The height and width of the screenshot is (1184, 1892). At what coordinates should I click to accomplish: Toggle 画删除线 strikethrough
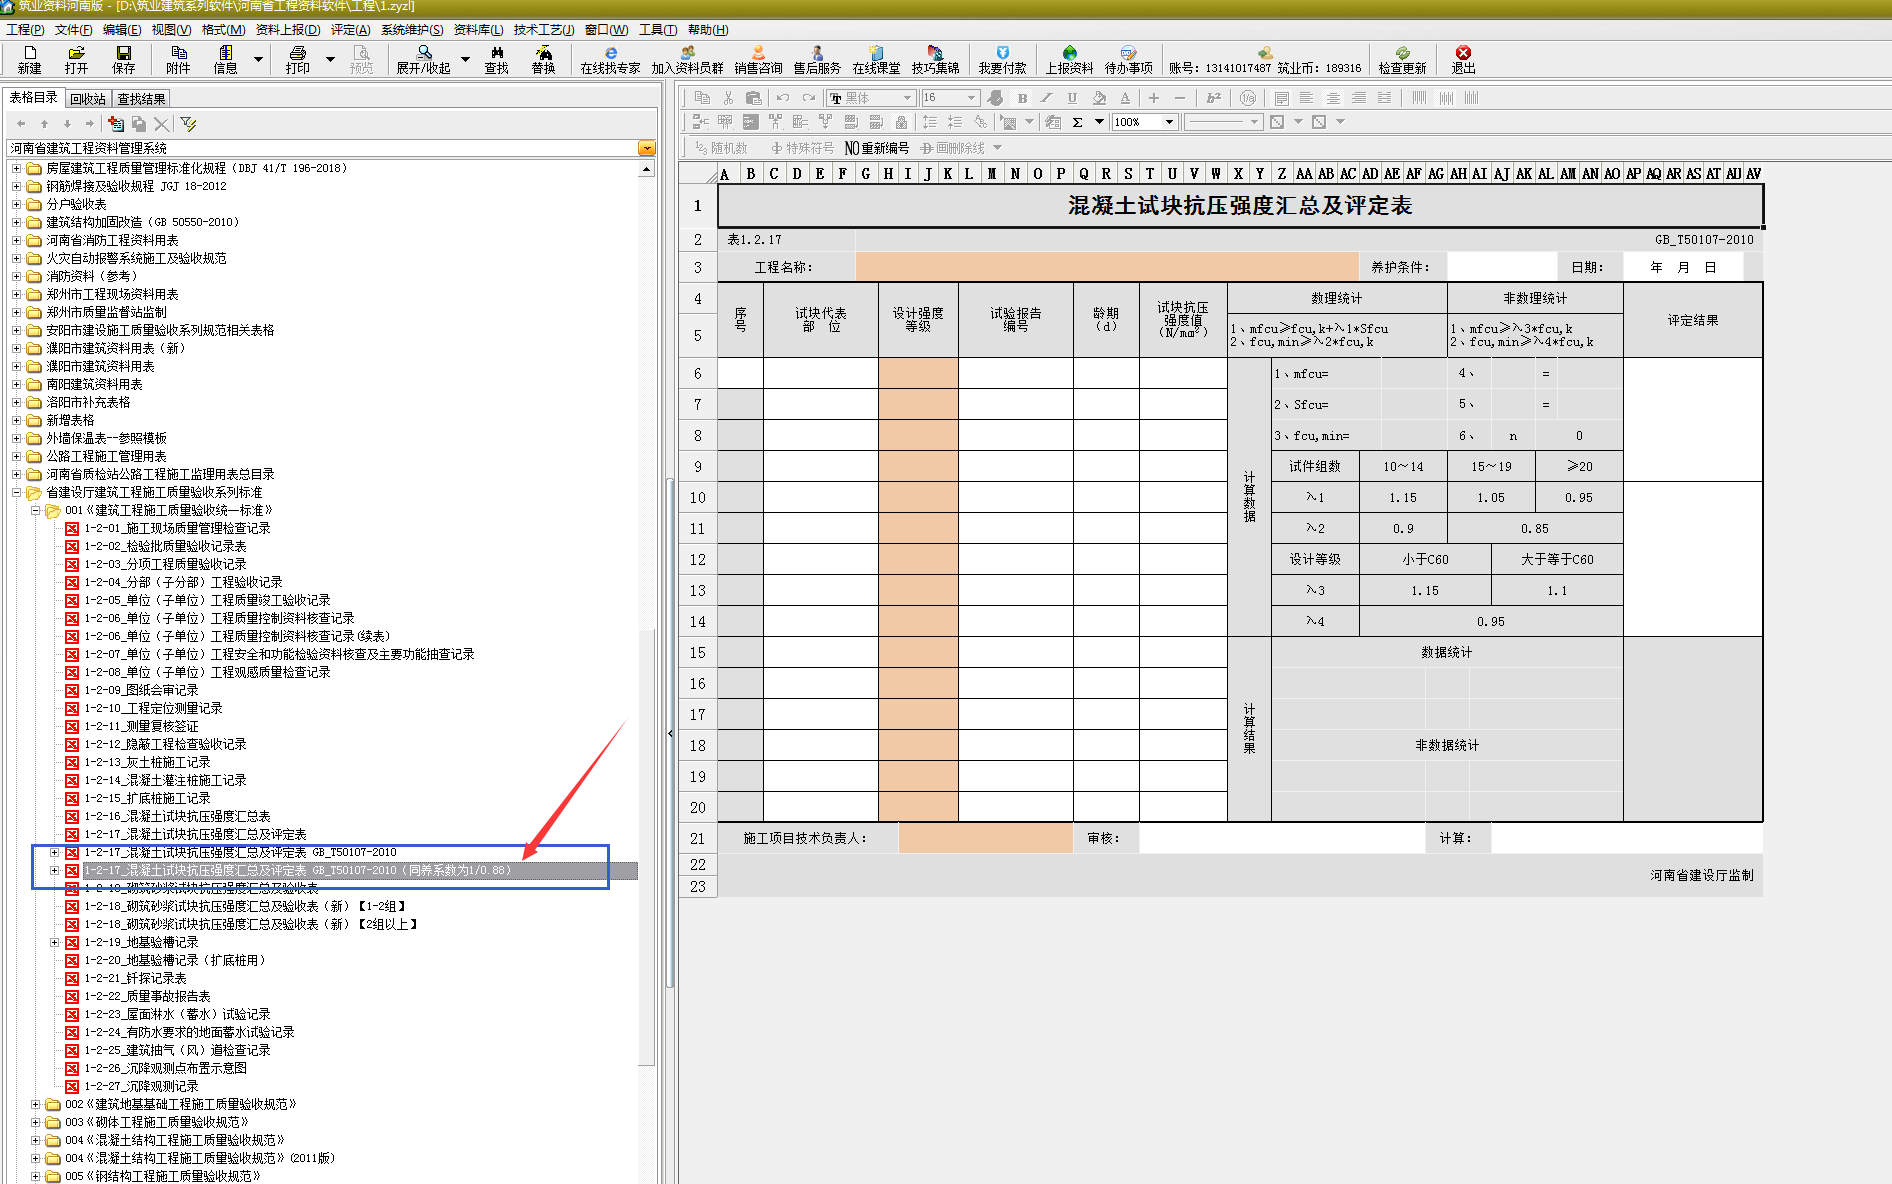coord(953,148)
